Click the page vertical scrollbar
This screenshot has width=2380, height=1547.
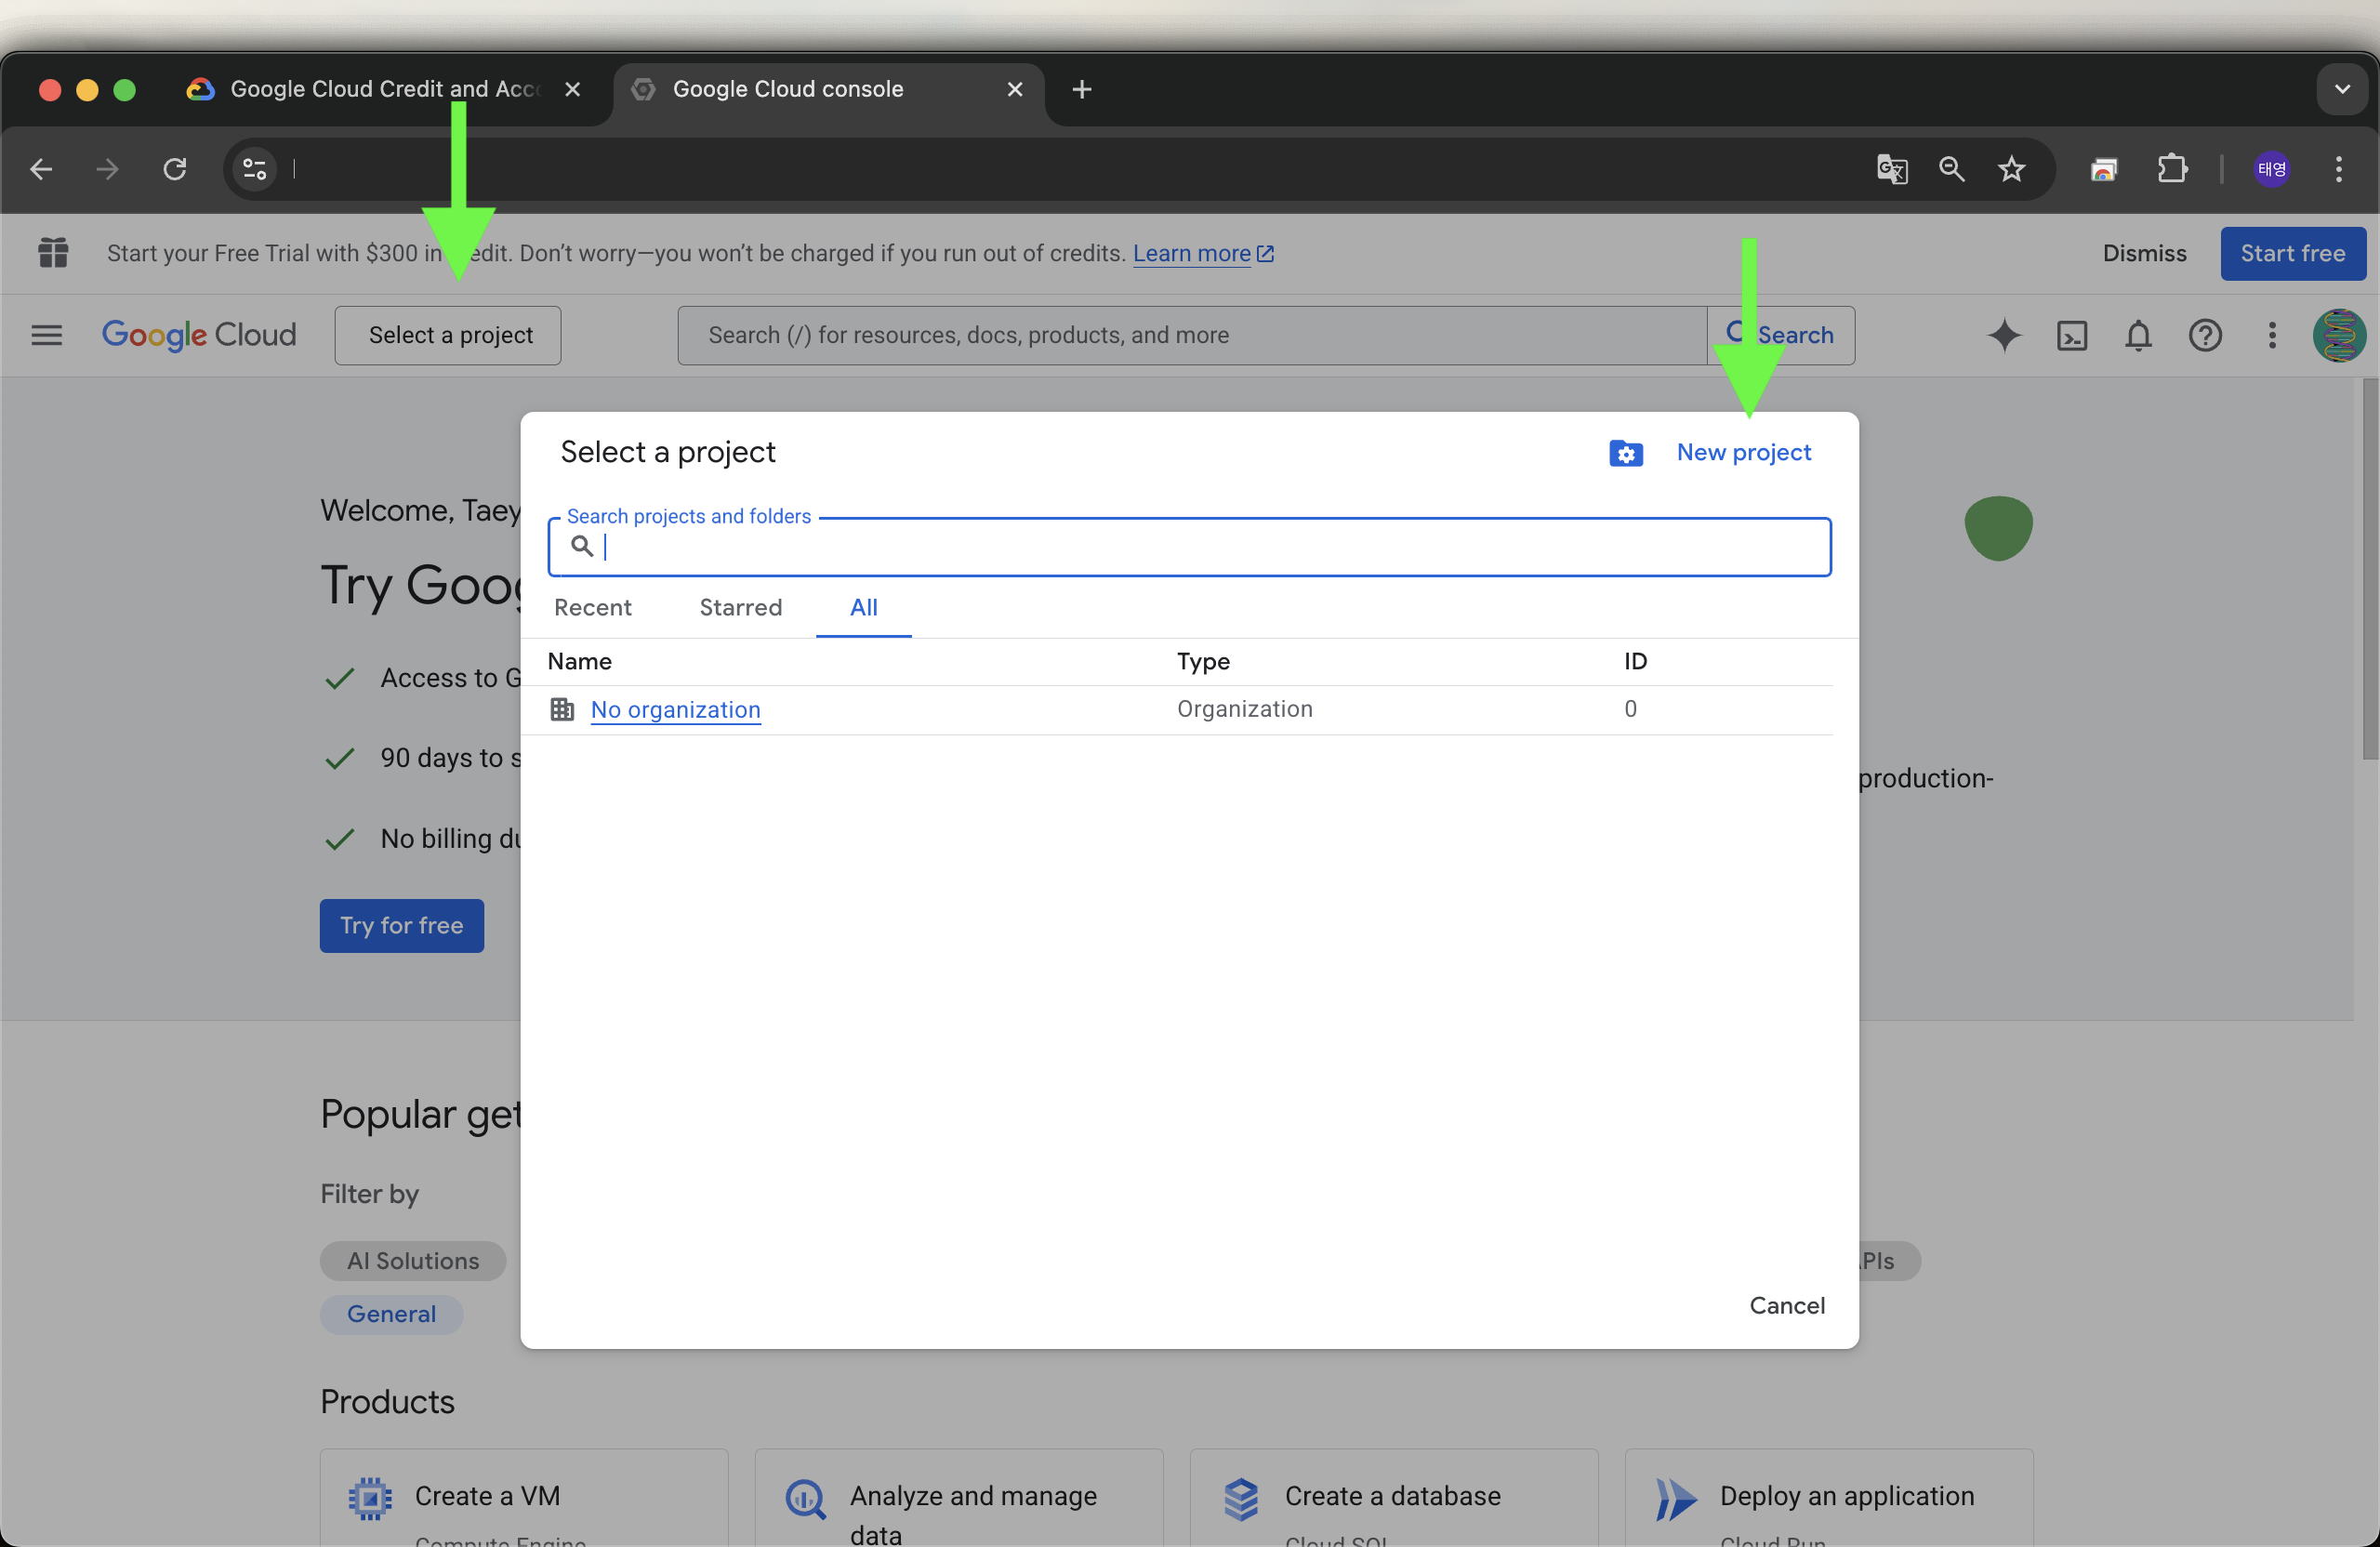pos(2369,568)
